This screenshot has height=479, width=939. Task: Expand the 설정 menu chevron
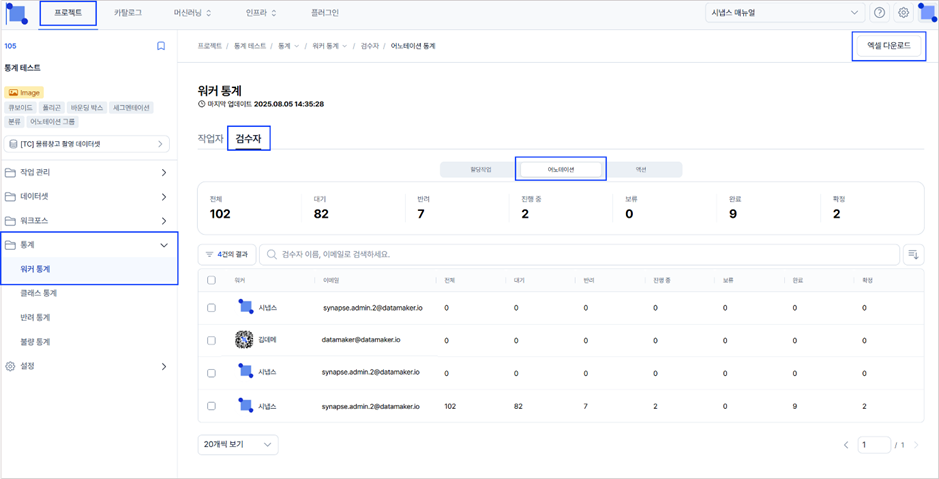tap(164, 366)
